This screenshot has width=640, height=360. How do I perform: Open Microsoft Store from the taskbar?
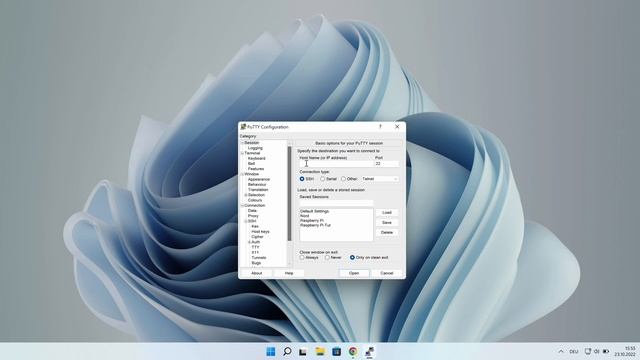click(x=336, y=351)
